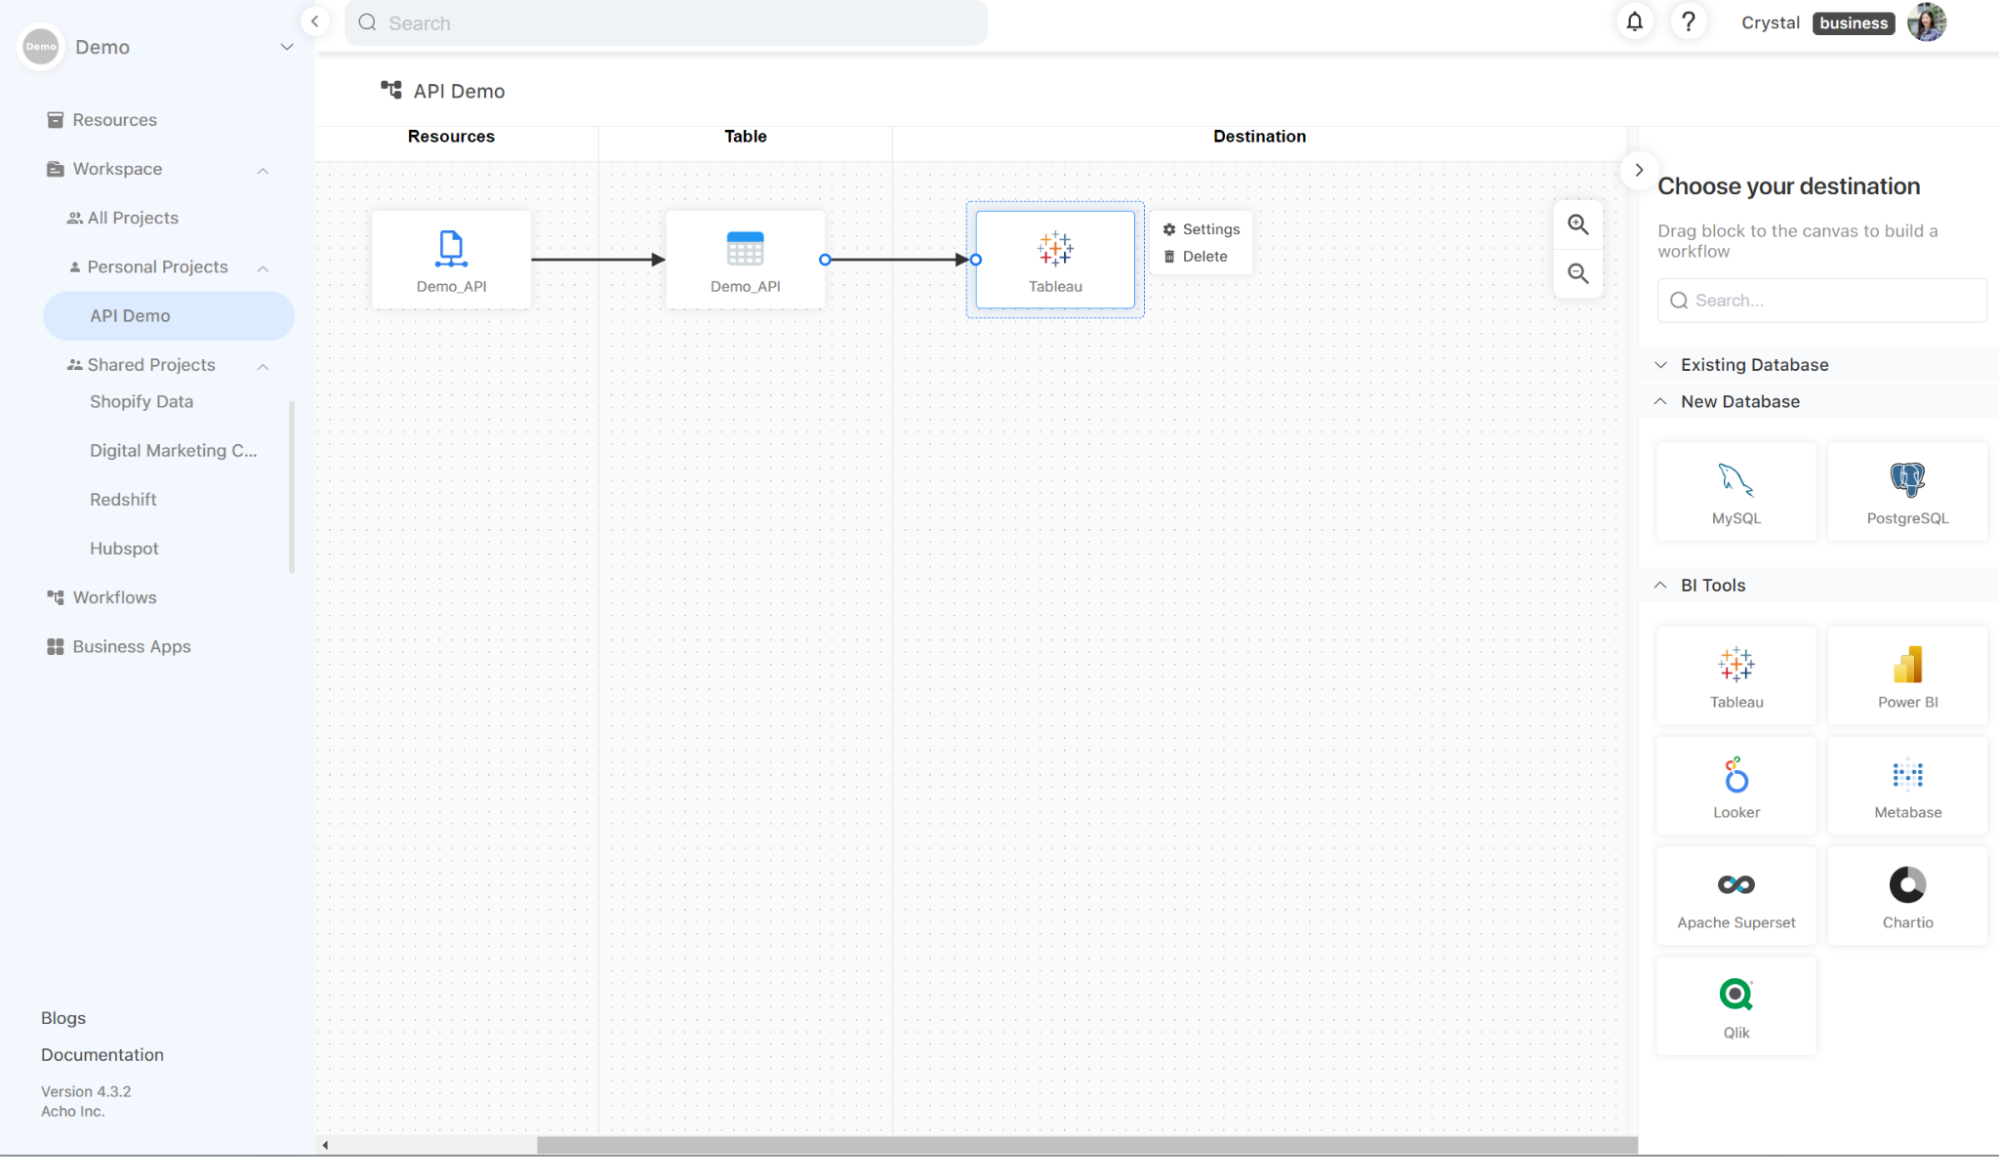Choose Delete in the Tableau node menu
This screenshot has height=1157, width=1999.
point(1195,257)
